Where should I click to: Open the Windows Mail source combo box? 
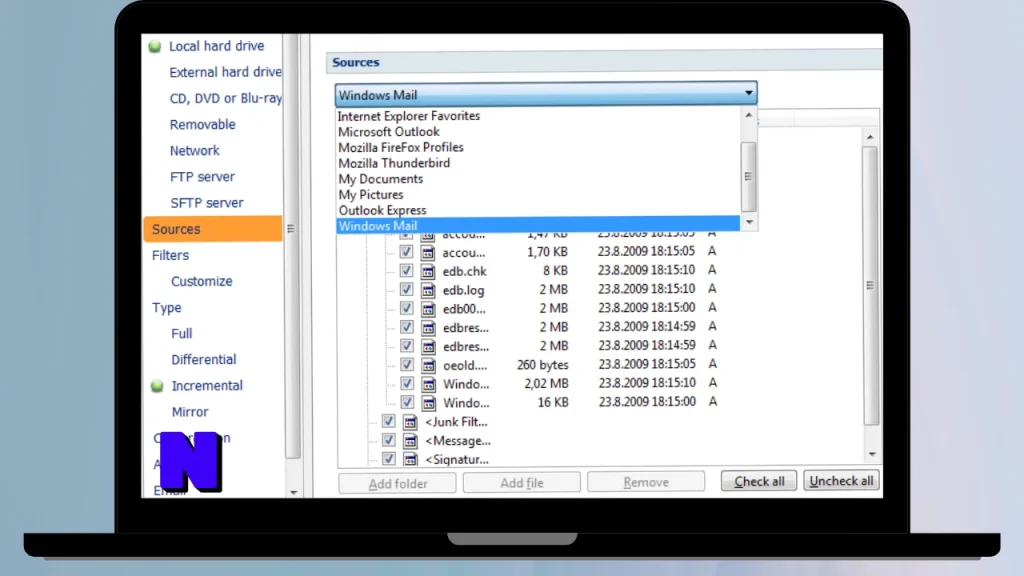tap(546, 95)
